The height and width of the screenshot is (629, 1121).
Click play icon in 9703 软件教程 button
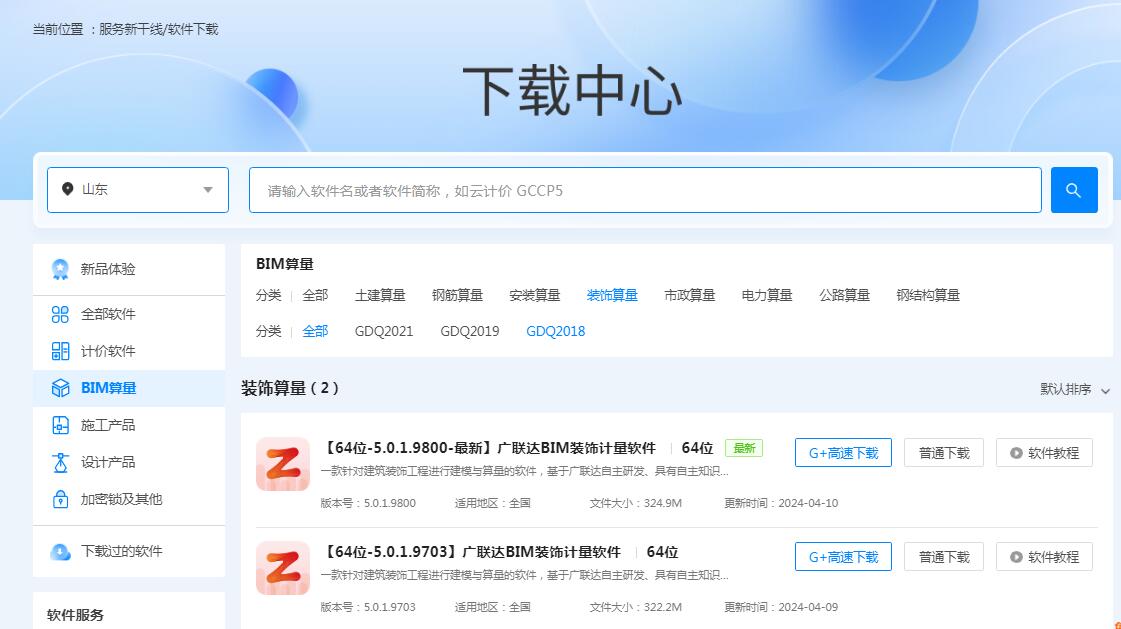1016,557
